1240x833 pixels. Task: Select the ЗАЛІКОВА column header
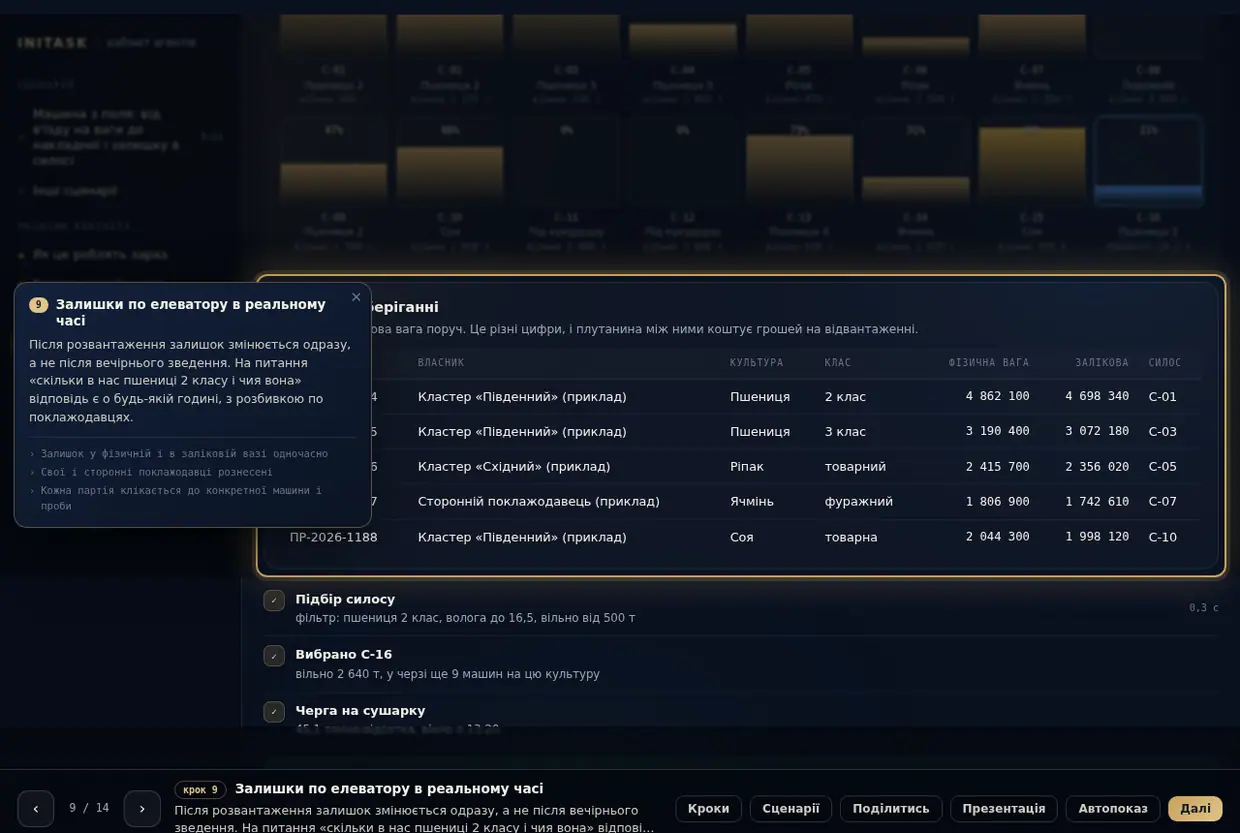(1102, 363)
